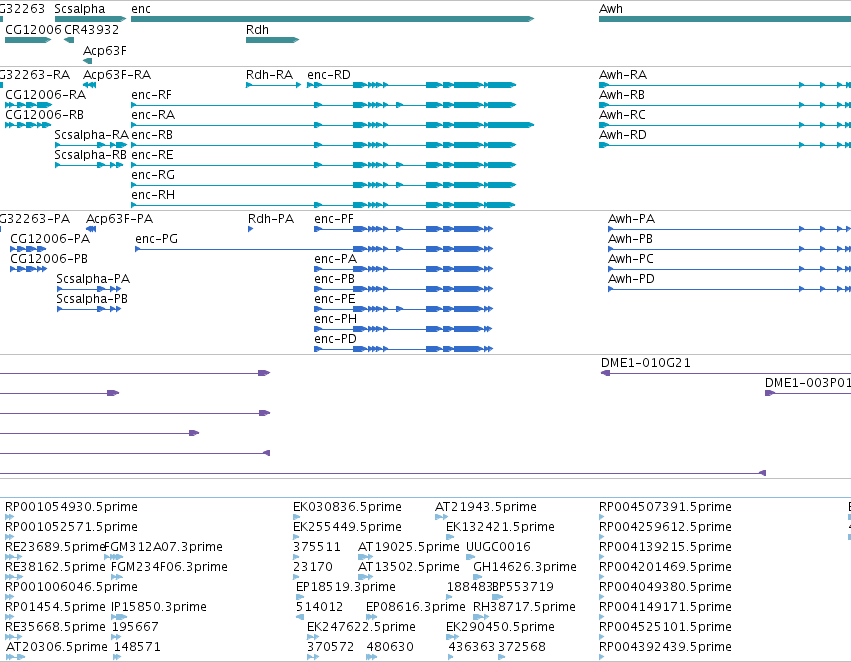Select the enc-PF protein label
The image size is (851, 662).
pyautogui.click(x=334, y=219)
